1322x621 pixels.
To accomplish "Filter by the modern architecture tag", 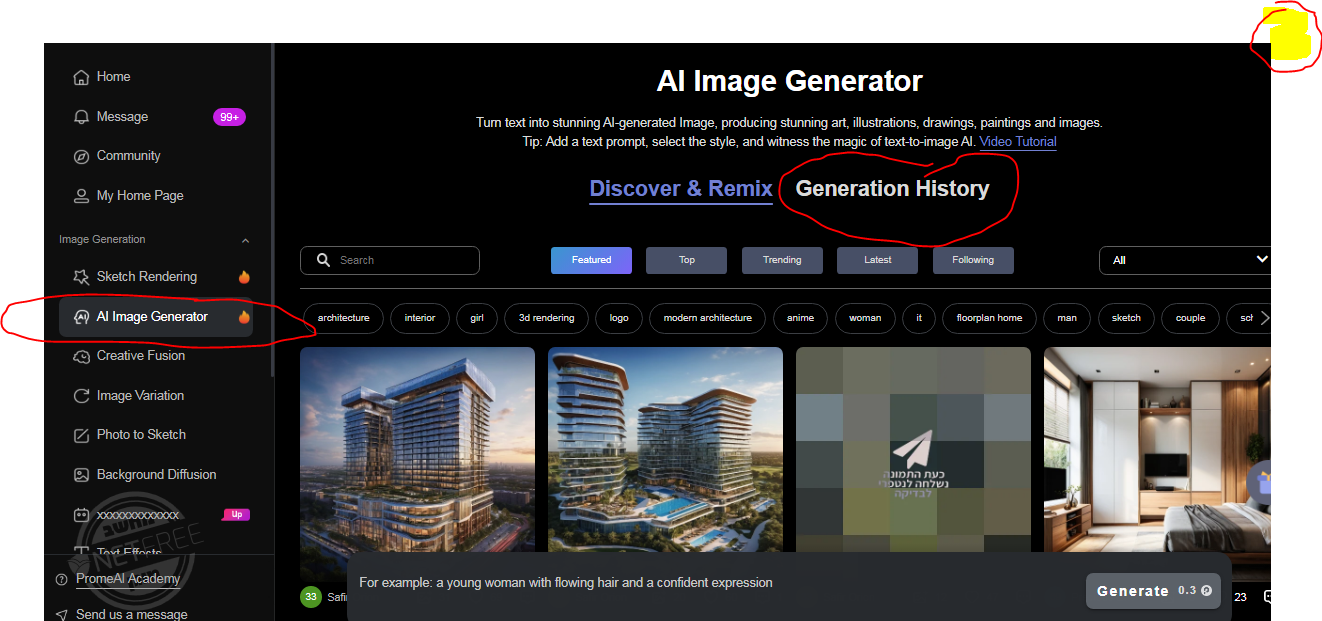I will tap(708, 318).
